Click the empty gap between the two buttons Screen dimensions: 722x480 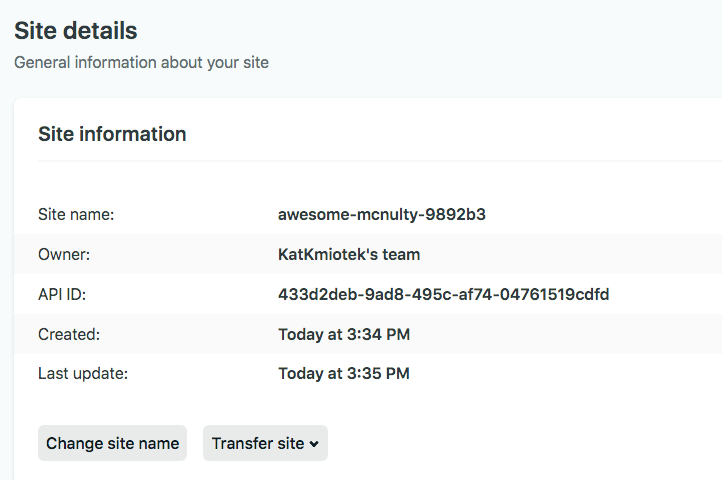[x=195, y=443]
